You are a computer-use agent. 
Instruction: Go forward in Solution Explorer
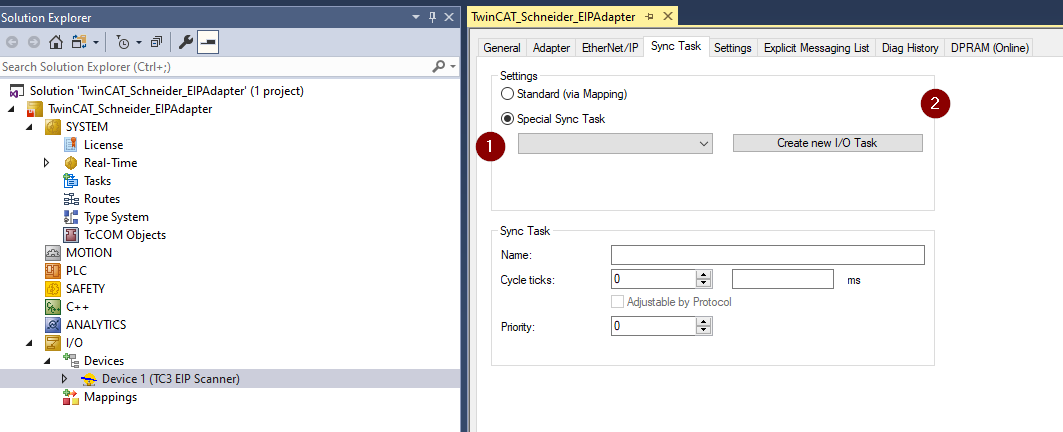(34, 42)
